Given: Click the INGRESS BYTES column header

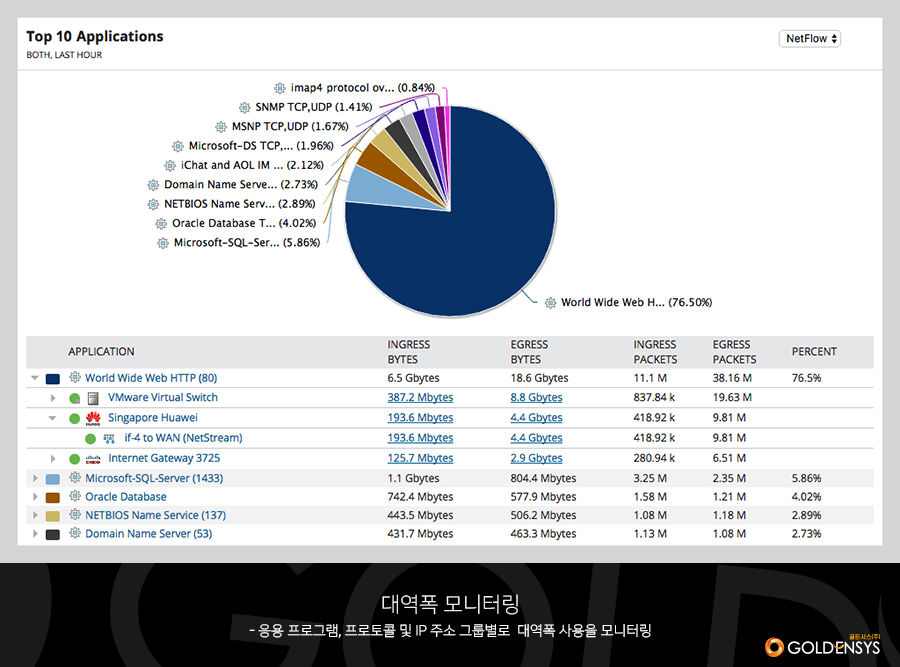Looking at the screenshot, I should pyautogui.click(x=409, y=352).
